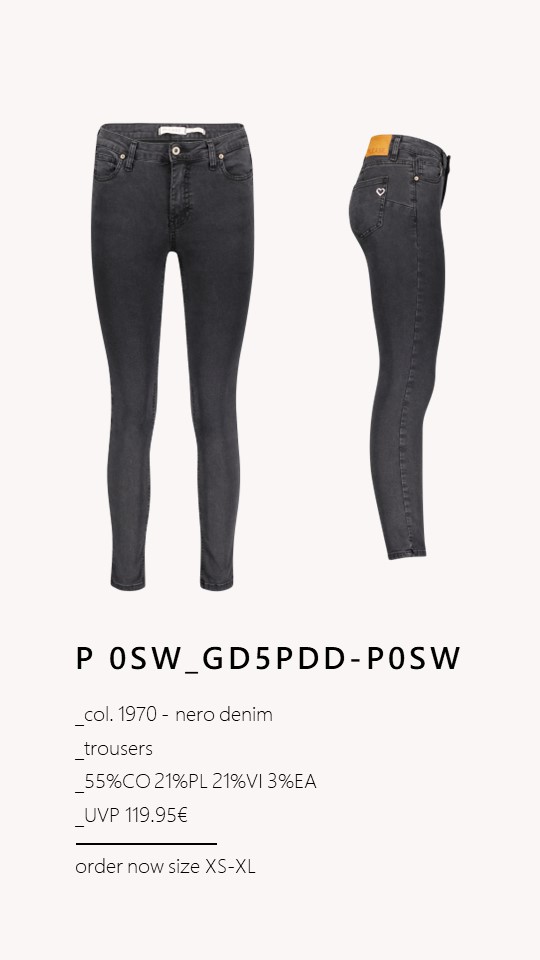Select the product code P 0SW_GD5PDD-P0SW heading
This screenshot has width=540, height=960.
(x=268, y=659)
